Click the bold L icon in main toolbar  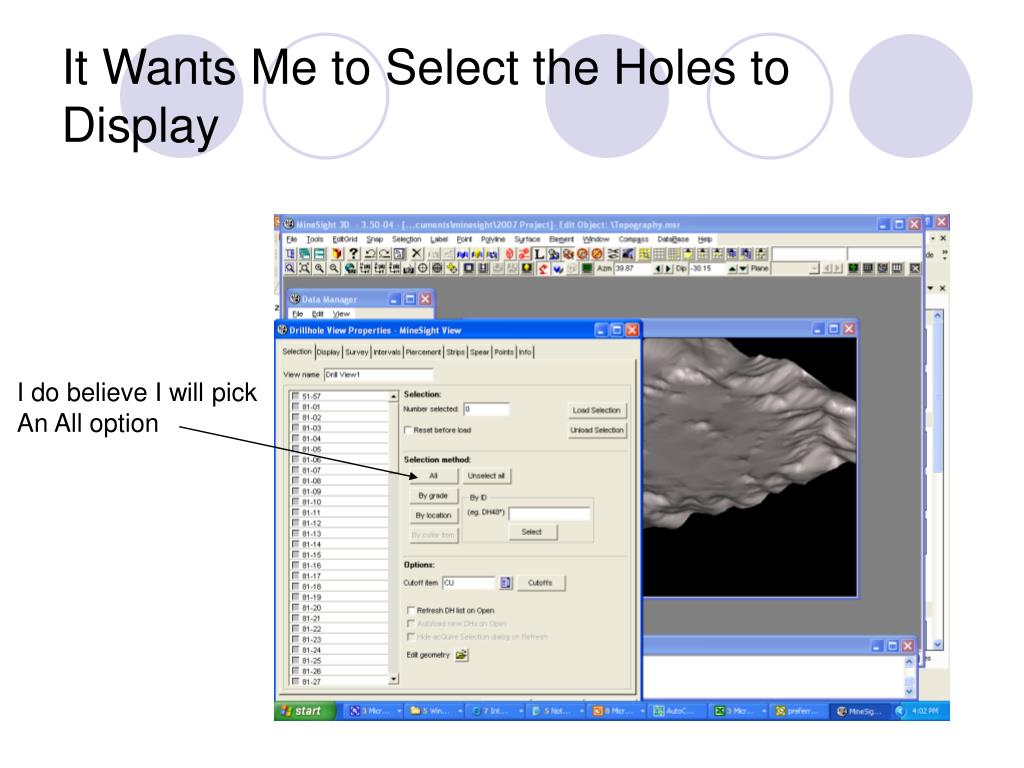coord(539,254)
